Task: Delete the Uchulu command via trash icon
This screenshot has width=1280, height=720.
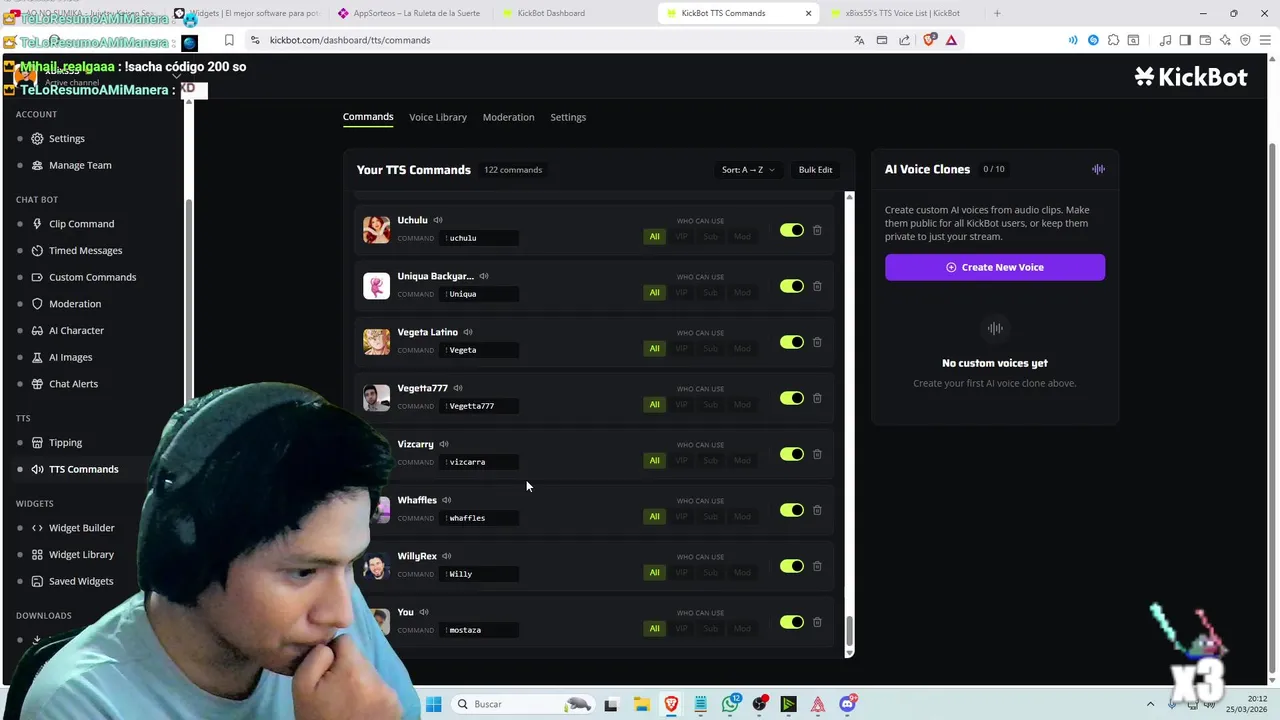Action: tap(817, 230)
